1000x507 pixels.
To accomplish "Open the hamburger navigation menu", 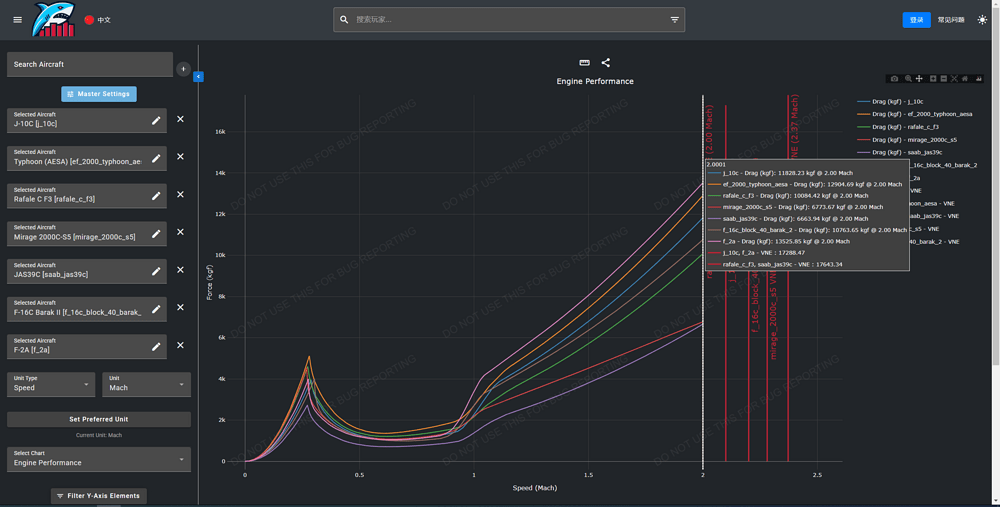I will [x=17, y=20].
